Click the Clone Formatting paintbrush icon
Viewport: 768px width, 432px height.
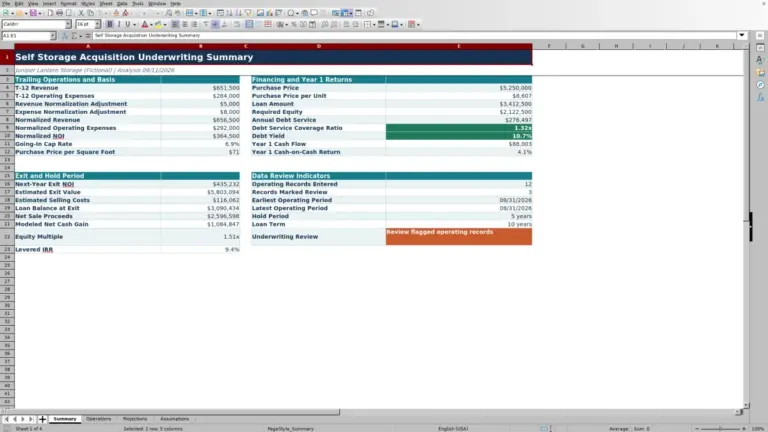(116, 13)
